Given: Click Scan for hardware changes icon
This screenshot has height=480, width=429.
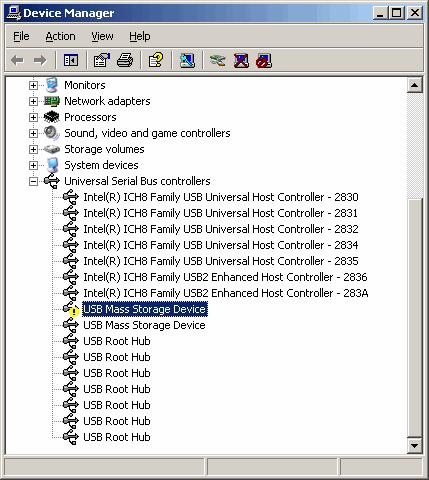Looking at the screenshot, I should (187, 60).
